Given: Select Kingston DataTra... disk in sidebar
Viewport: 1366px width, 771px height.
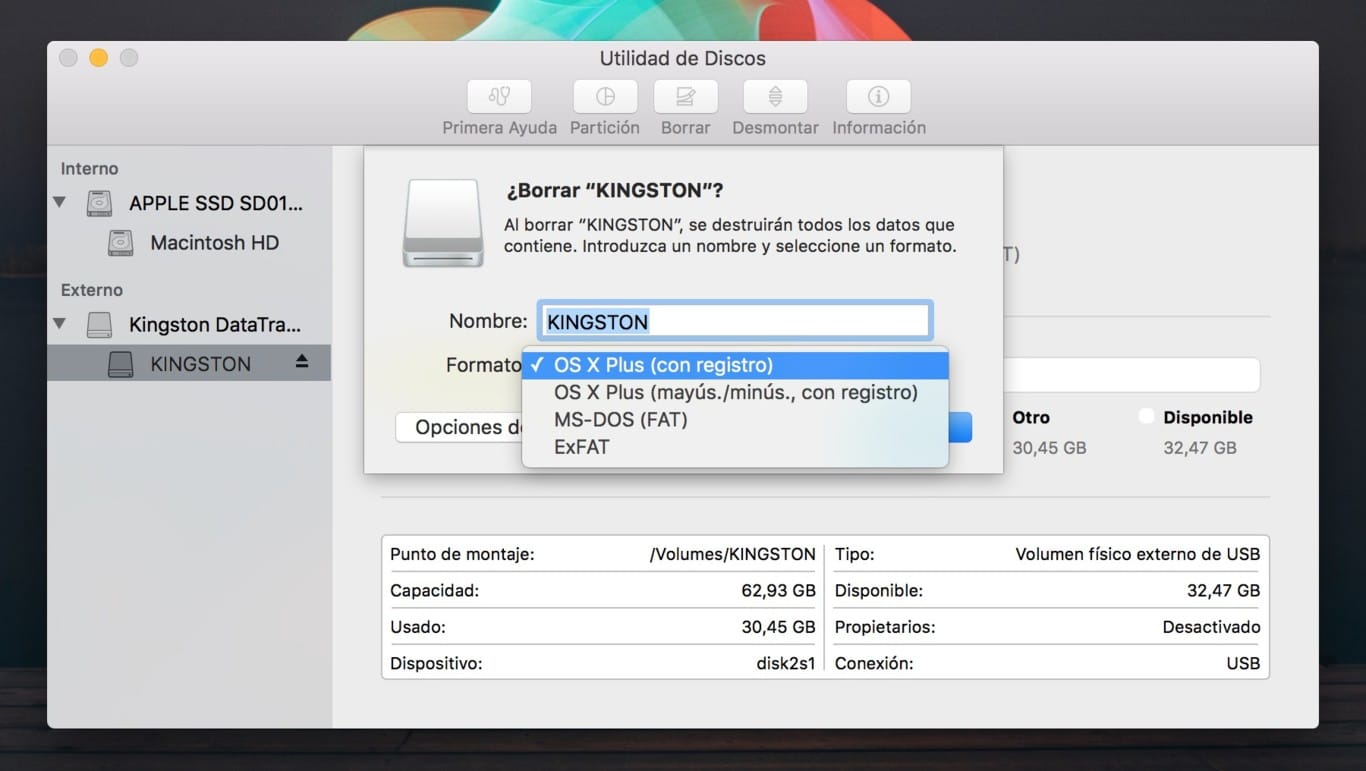Looking at the screenshot, I should 215,325.
